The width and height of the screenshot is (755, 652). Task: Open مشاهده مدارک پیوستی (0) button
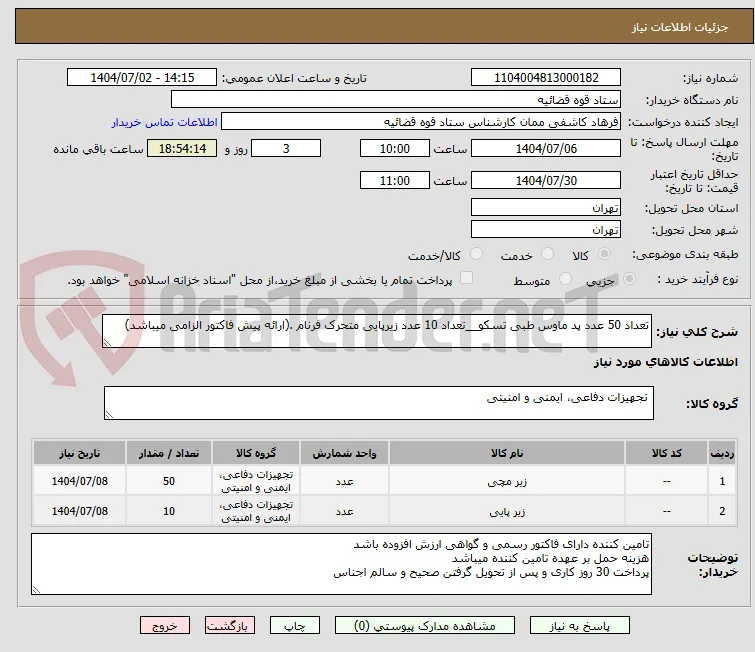coord(425,626)
